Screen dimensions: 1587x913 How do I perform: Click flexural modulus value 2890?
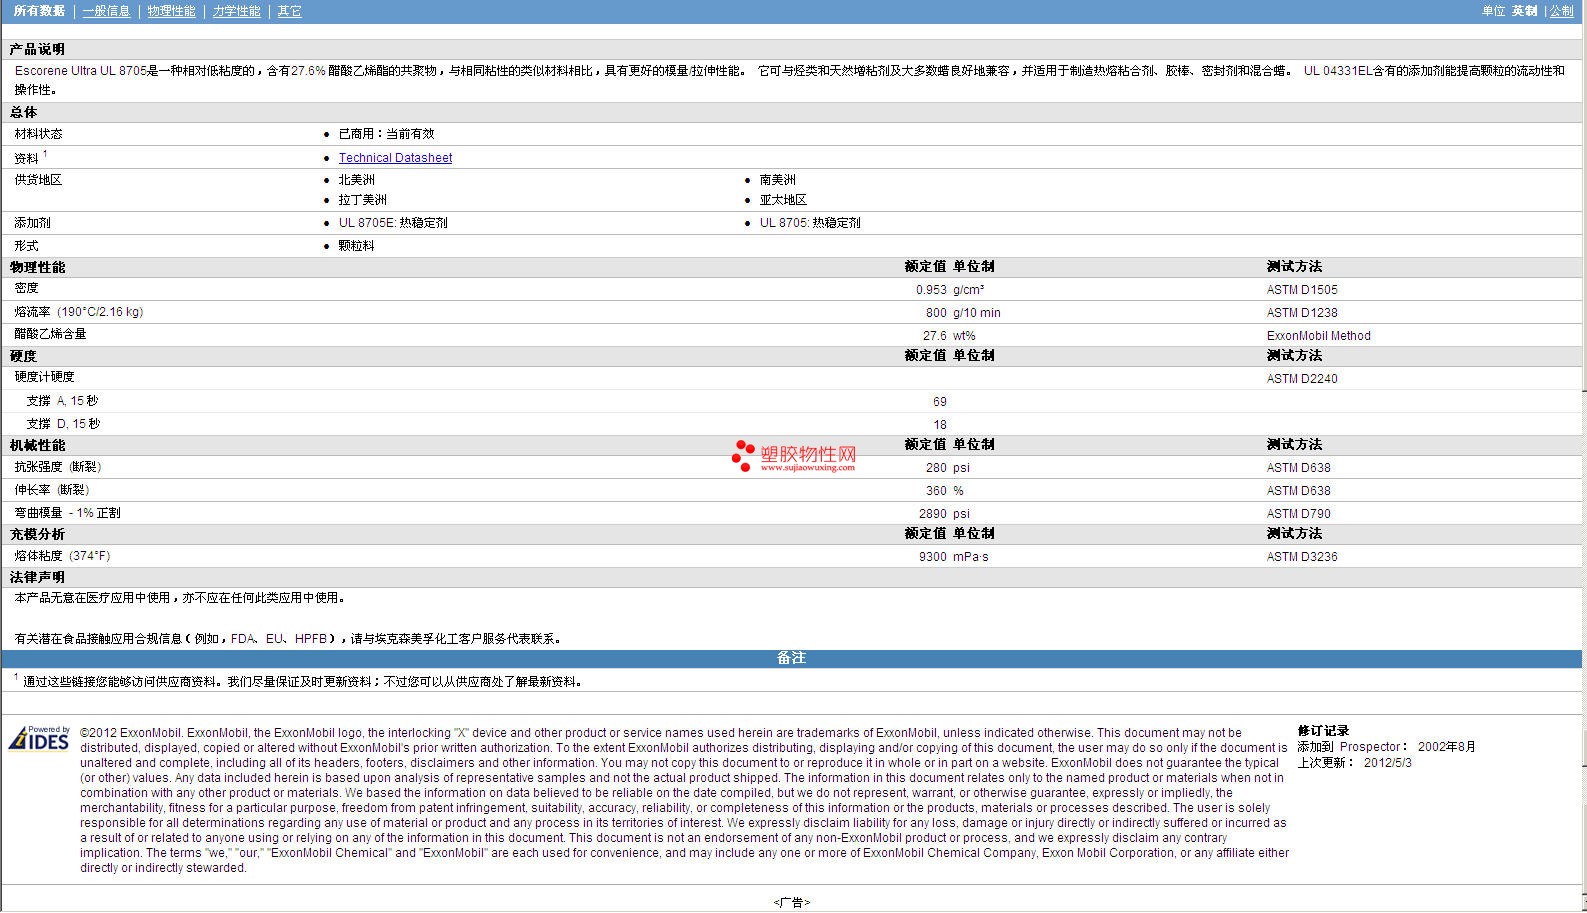(933, 514)
